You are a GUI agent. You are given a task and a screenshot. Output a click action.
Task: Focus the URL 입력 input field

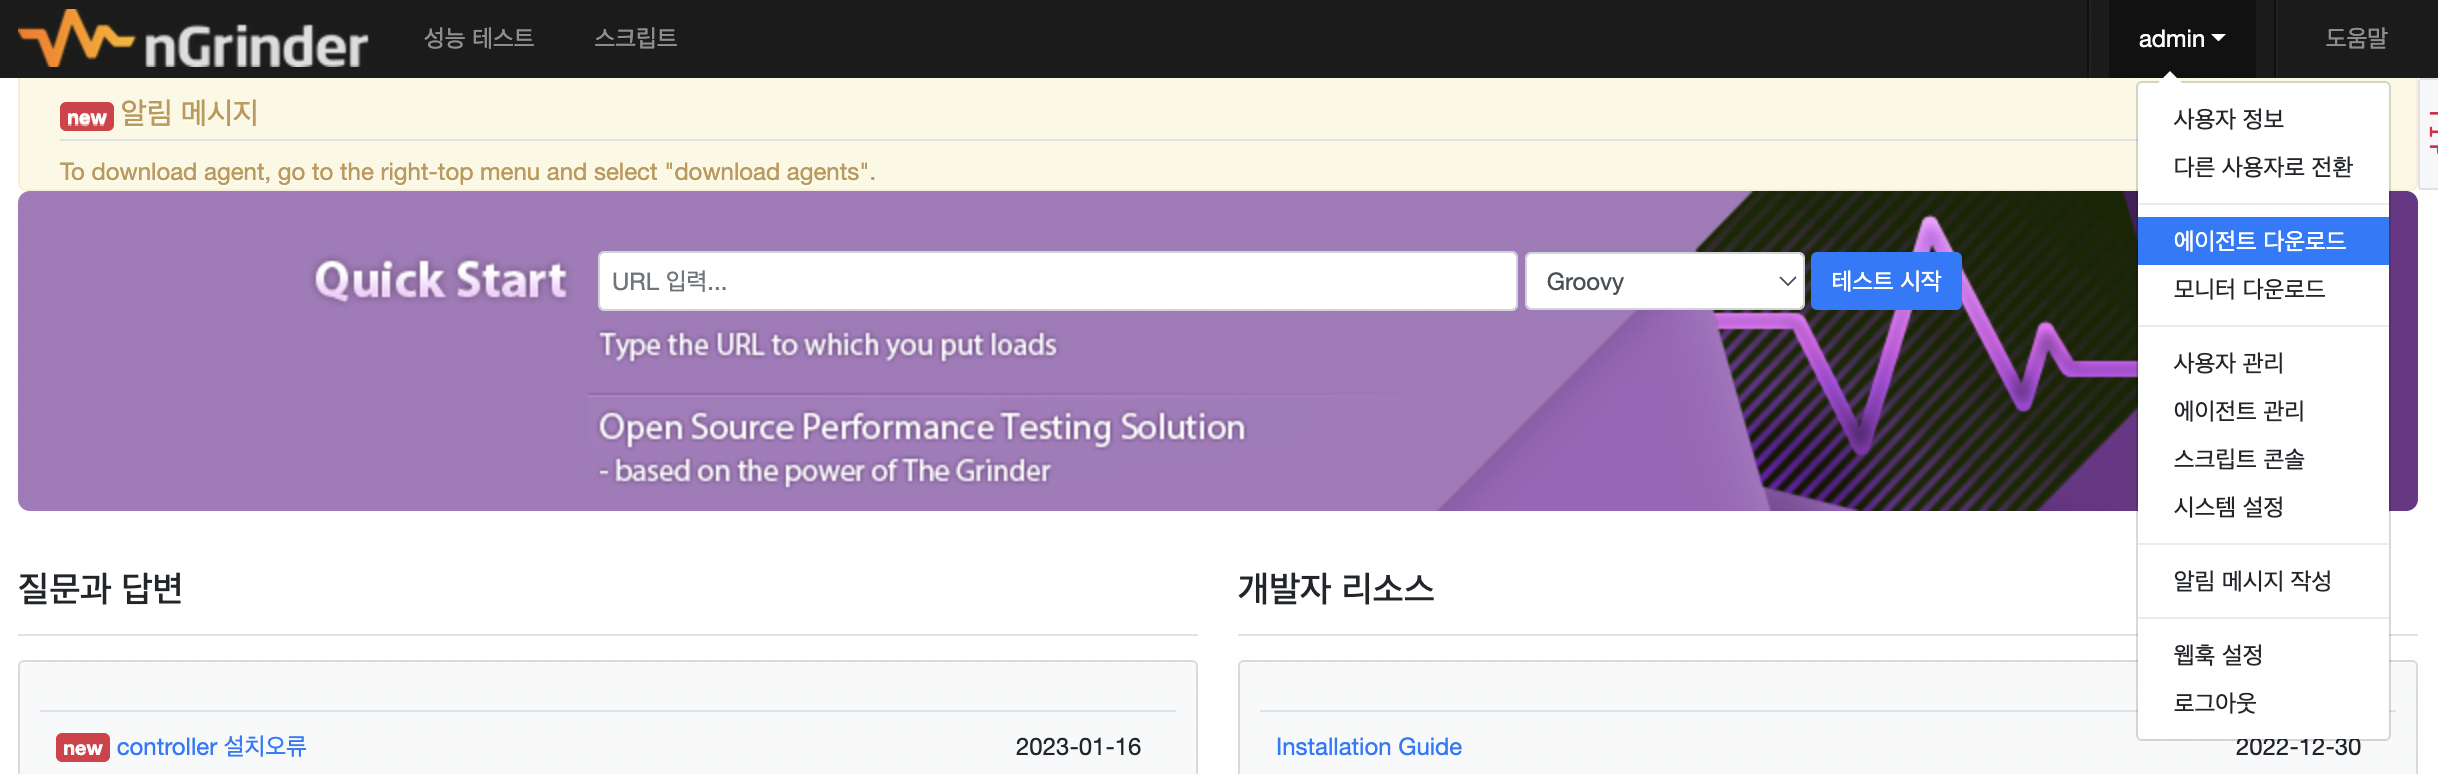pyautogui.click(x=1057, y=281)
